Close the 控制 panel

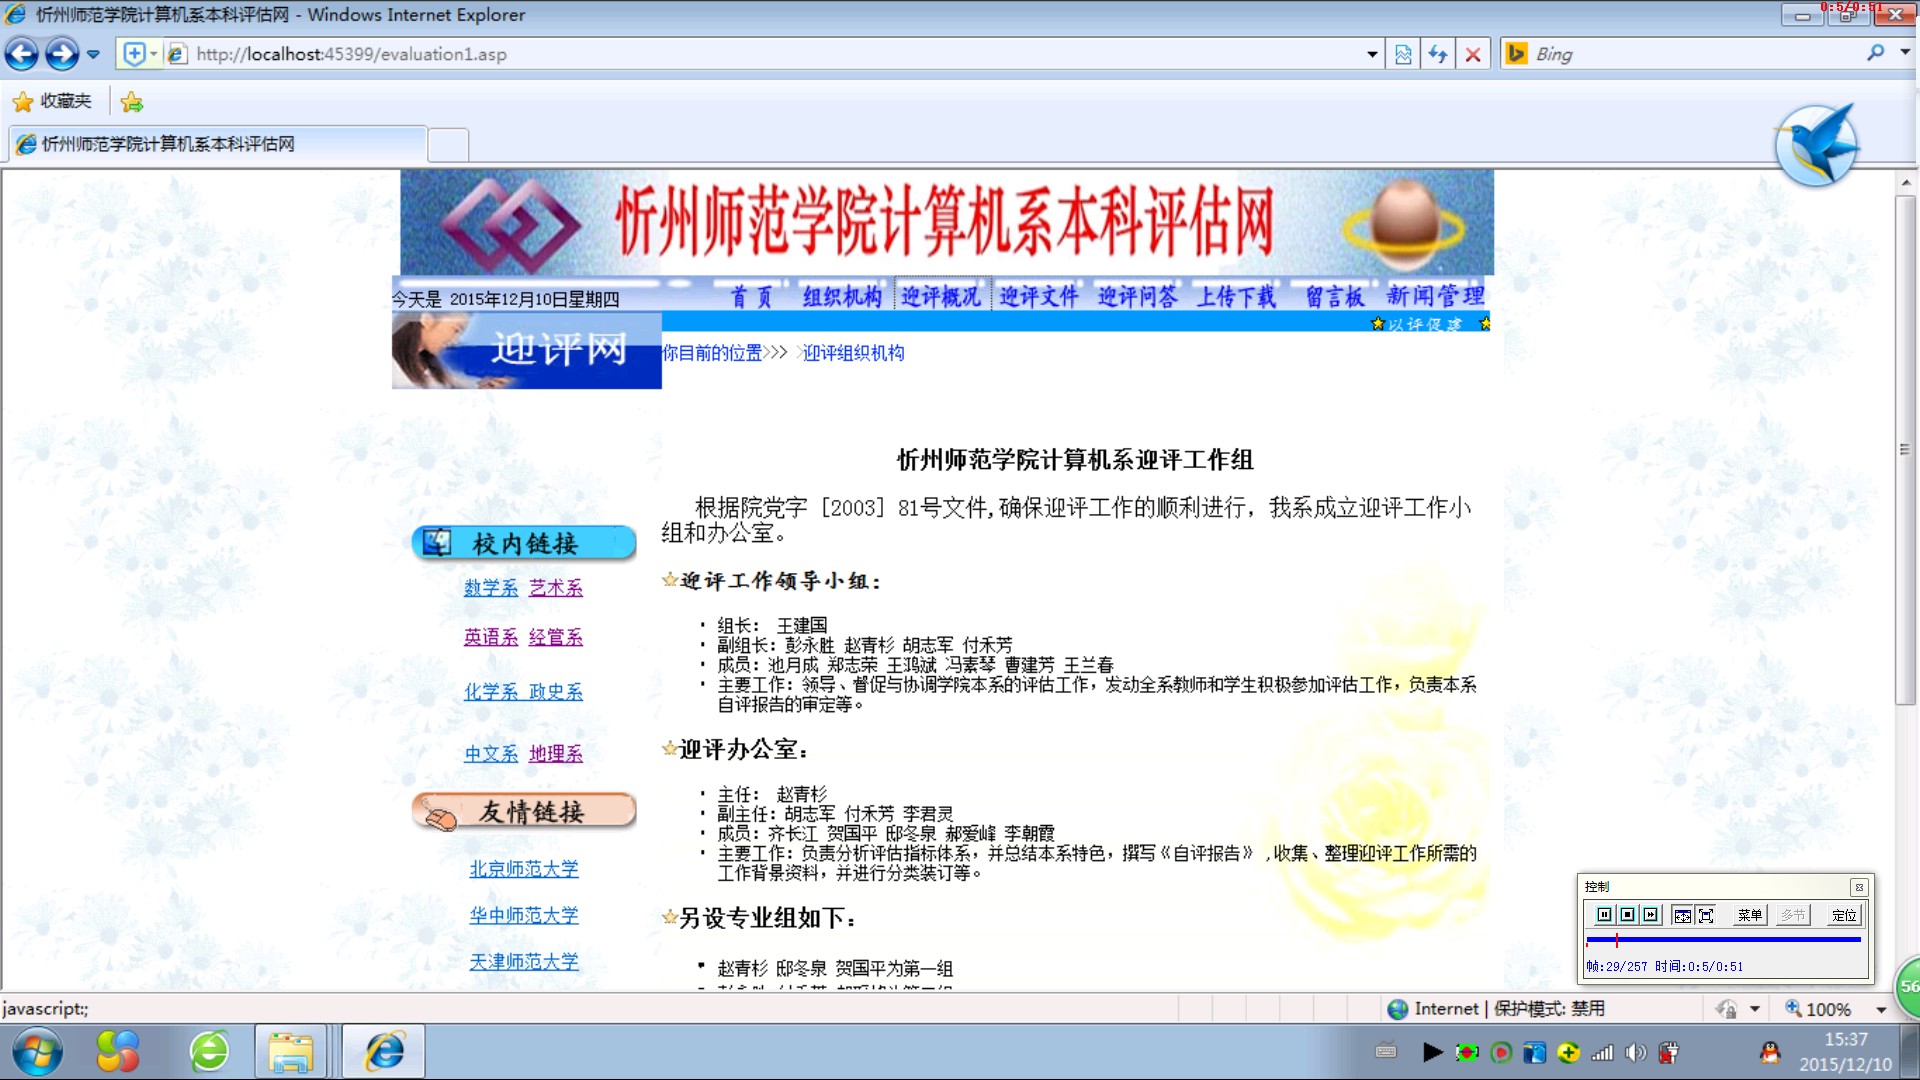pyautogui.click(x=1859, y=887)
